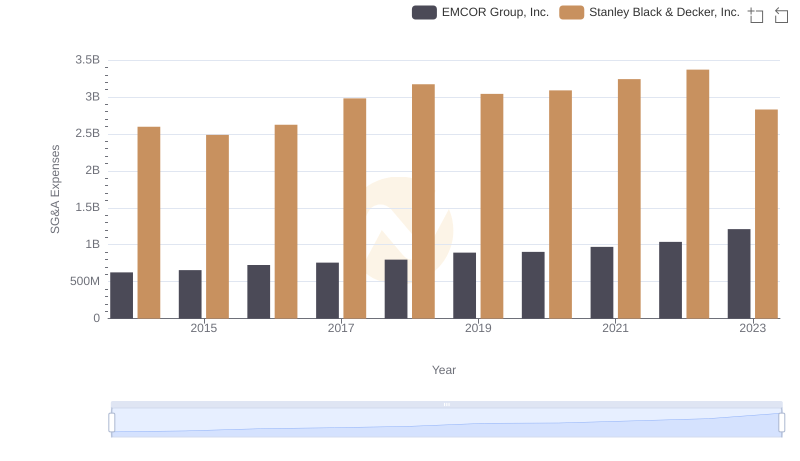
Task: Select the 2021 Stanley Black & Decker bar
Action: pos(629,199)
